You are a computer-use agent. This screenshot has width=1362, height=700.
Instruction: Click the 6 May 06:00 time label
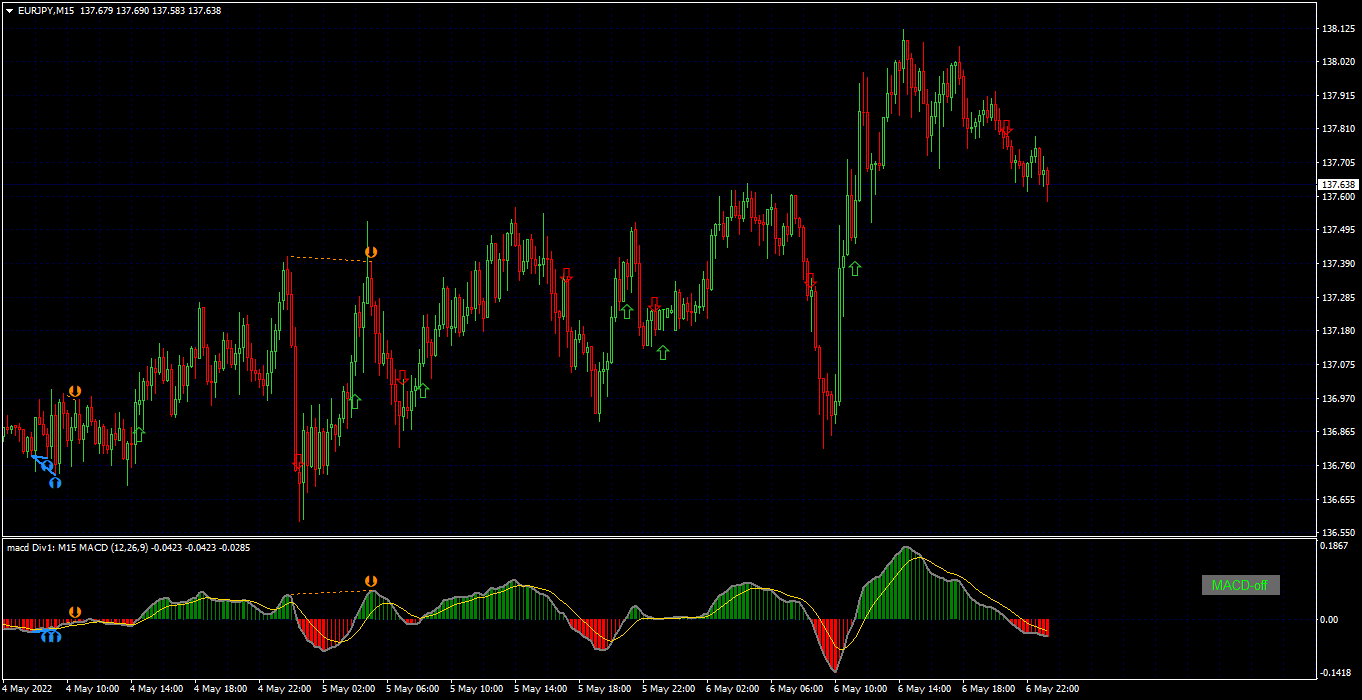click(796, 689)
